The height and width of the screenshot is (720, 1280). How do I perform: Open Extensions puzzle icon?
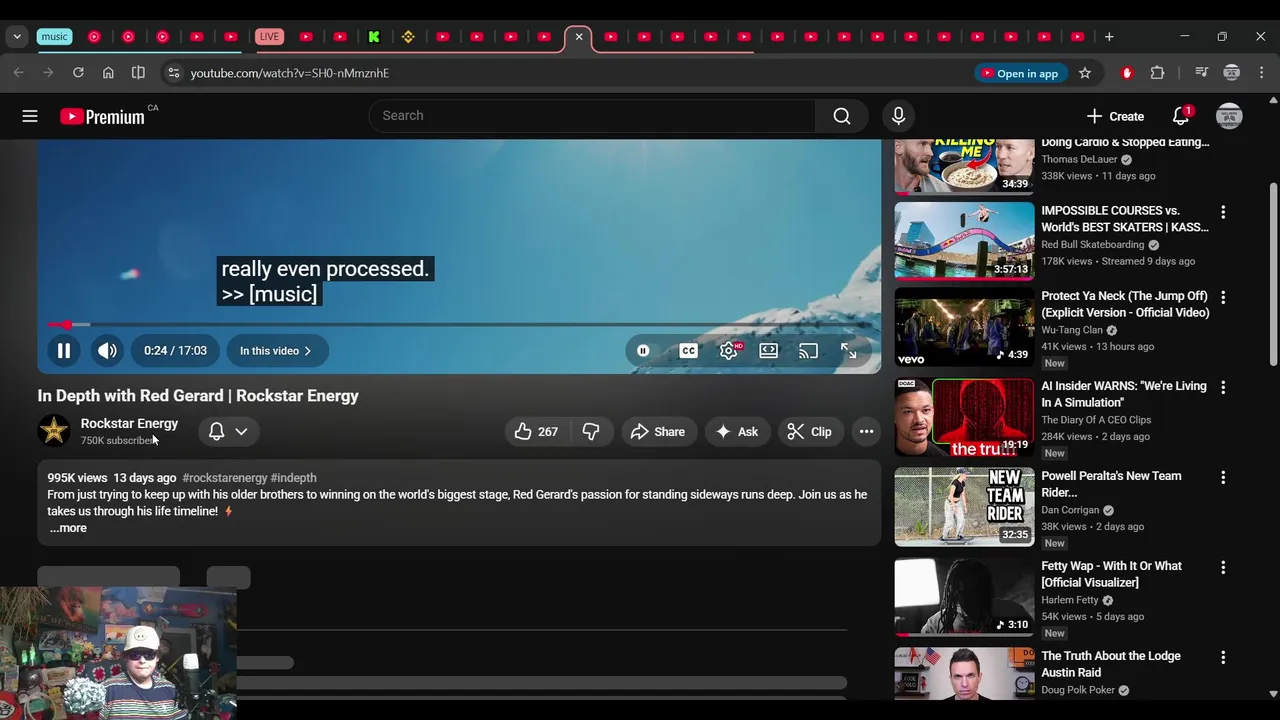[x=1158, y=73]
